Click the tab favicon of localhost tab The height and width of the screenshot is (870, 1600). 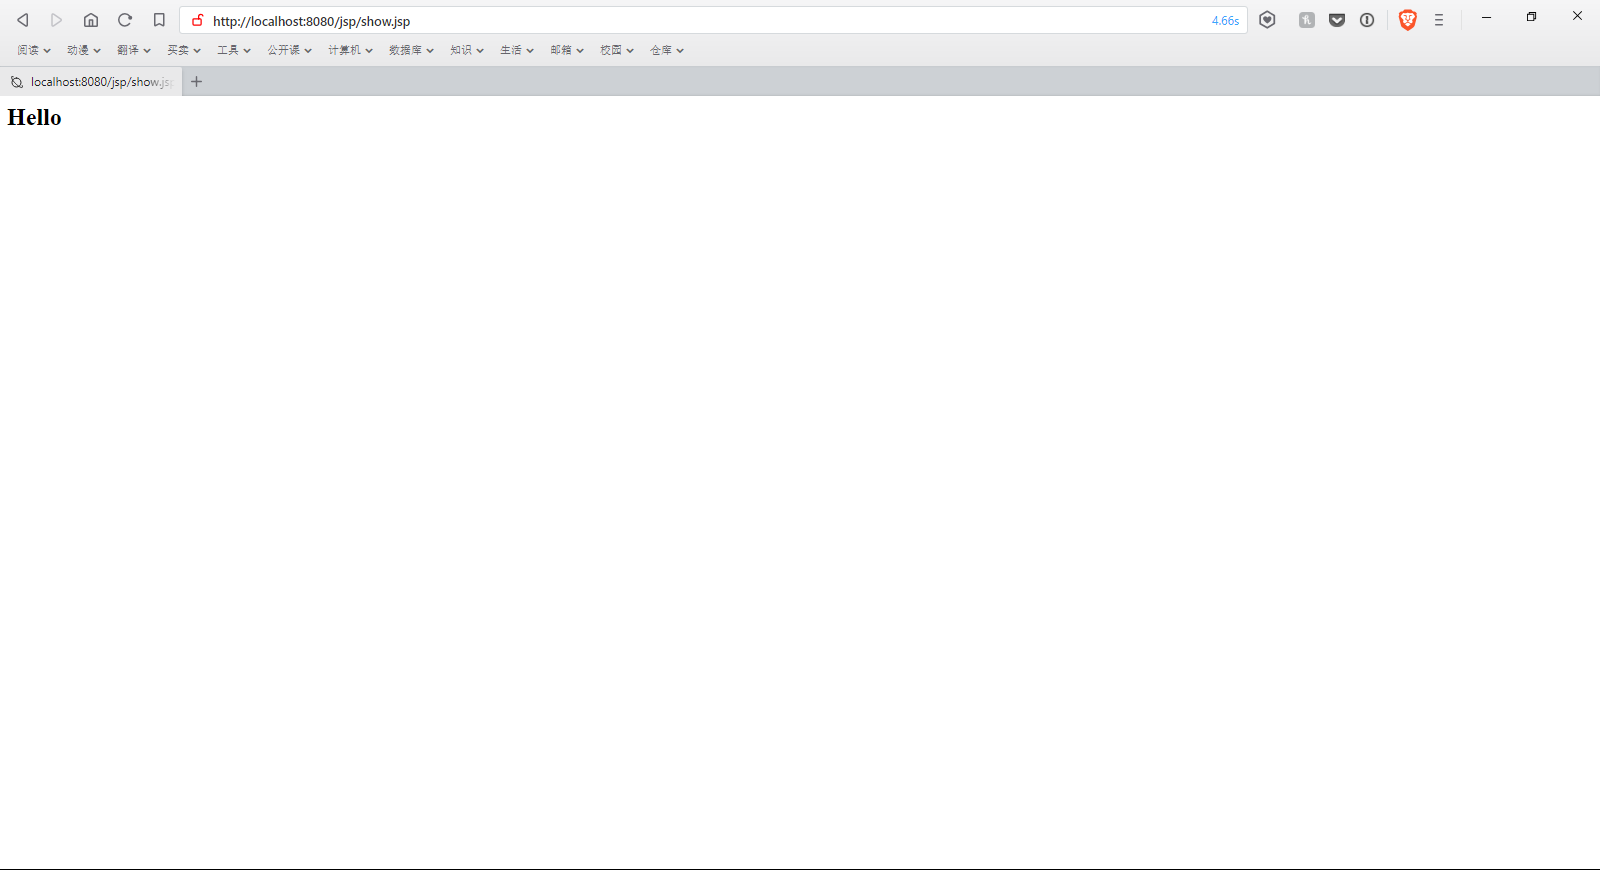(16, 82)
